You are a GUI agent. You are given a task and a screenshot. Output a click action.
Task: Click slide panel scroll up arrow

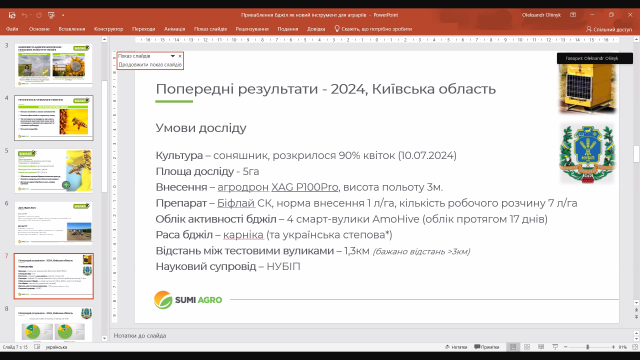104,40
